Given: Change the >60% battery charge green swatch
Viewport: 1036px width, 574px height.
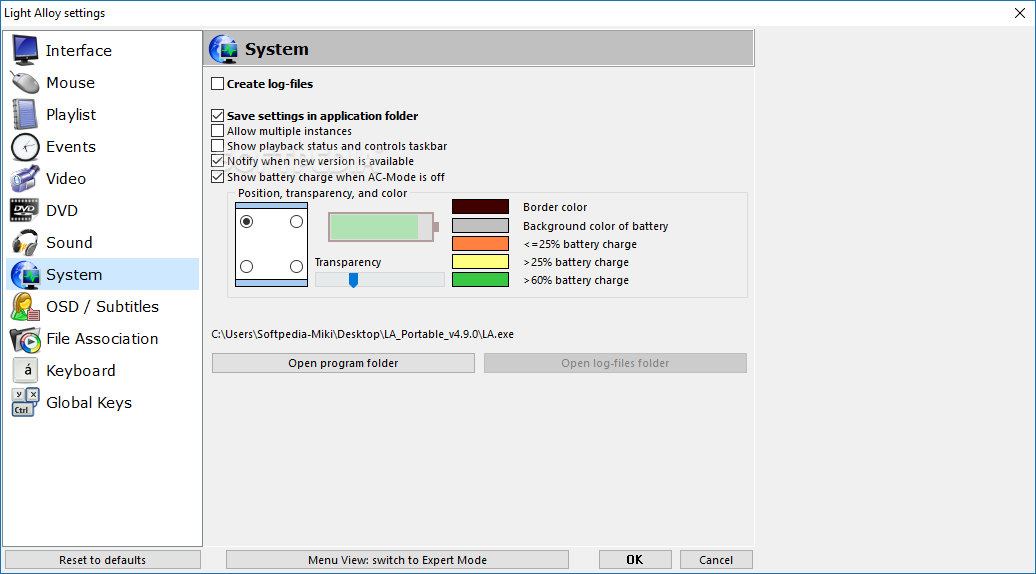Looking at the screenshot, I should click(x=480, y=280).
